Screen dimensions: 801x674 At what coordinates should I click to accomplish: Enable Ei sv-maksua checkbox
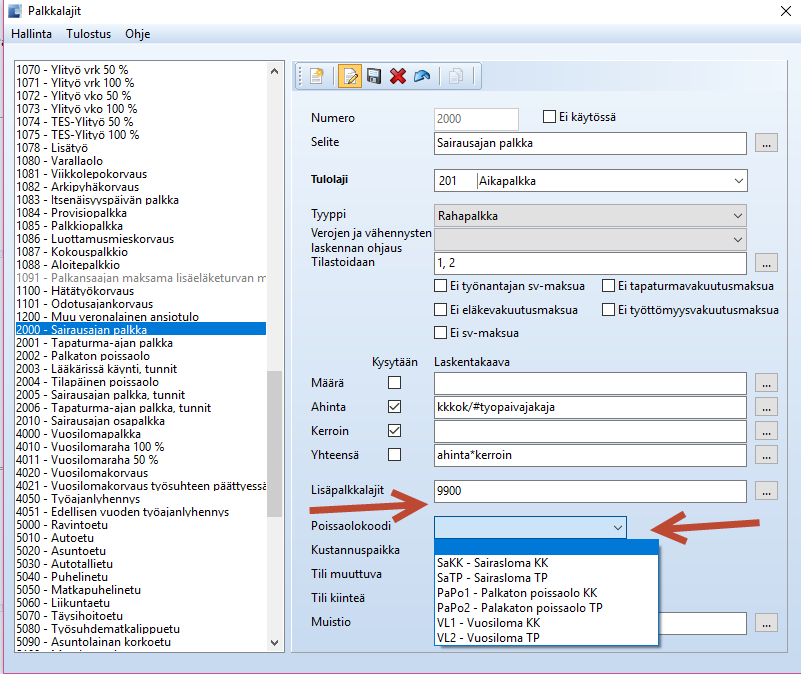440,333
